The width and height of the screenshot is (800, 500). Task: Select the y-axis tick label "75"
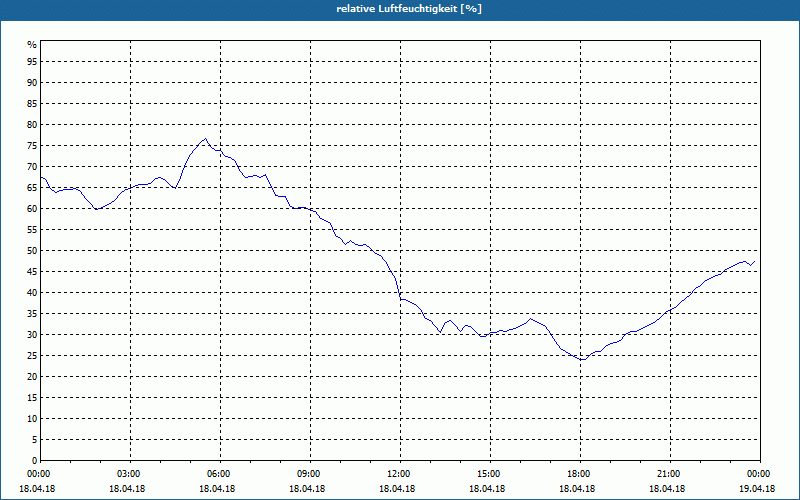(x=32, y=146)
